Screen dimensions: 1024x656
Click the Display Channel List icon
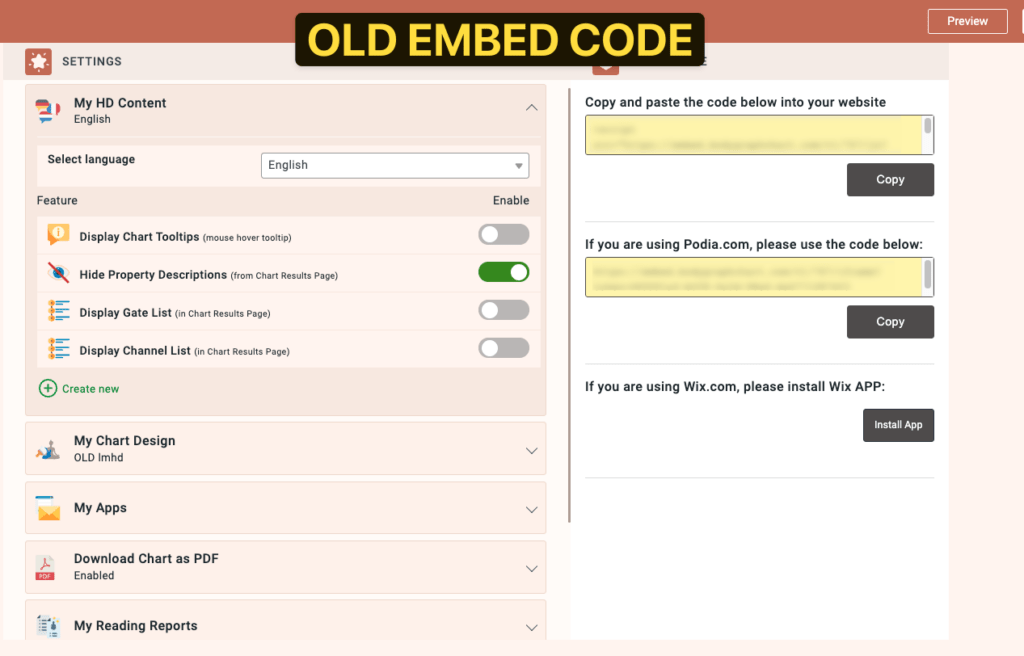coord(58,348)
